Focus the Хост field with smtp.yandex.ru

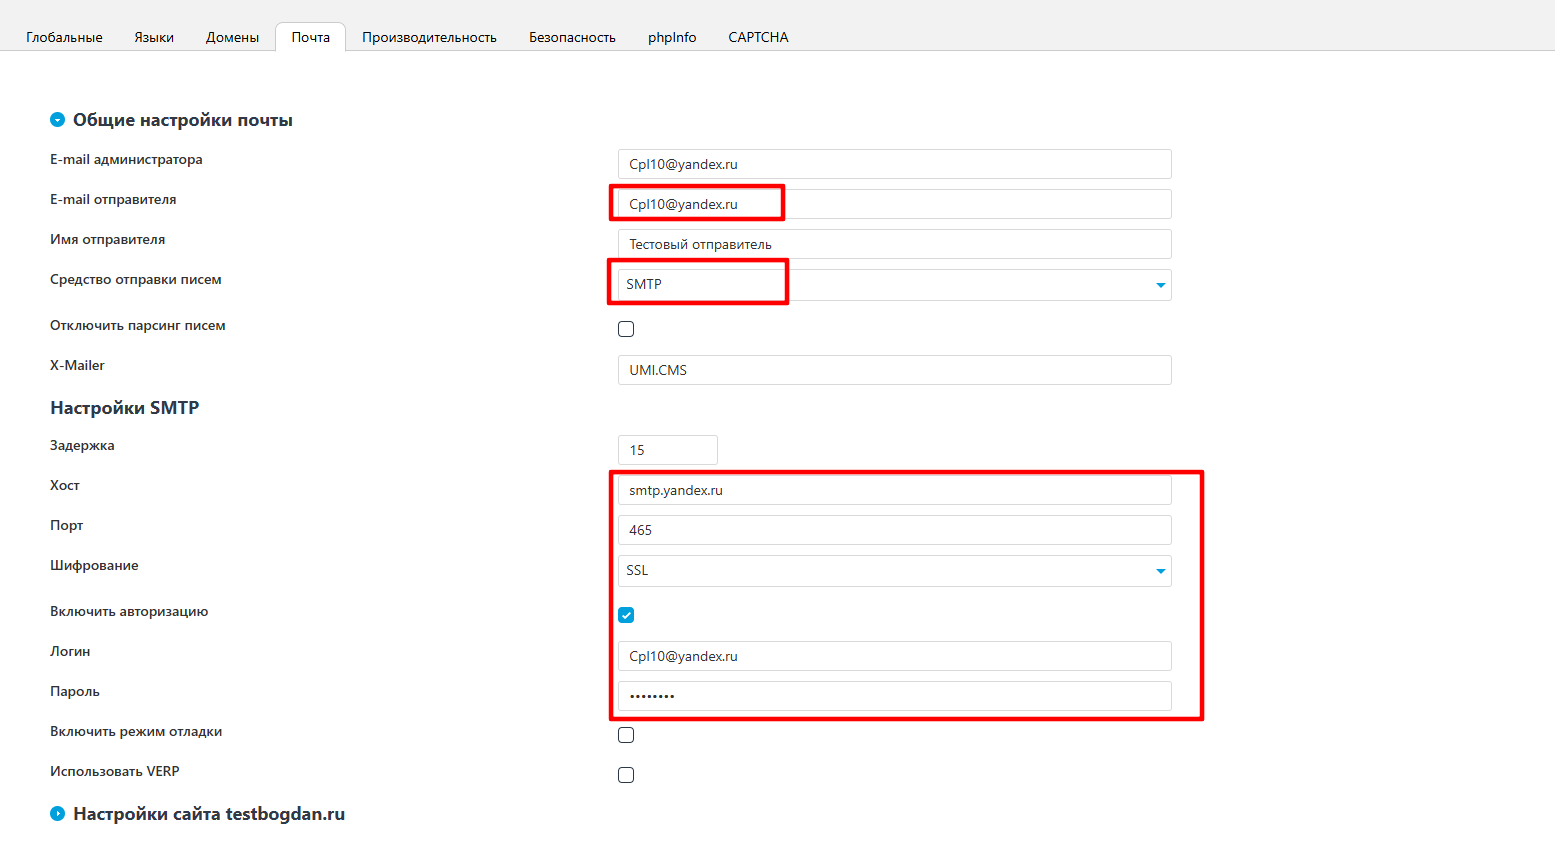[894, 490]
